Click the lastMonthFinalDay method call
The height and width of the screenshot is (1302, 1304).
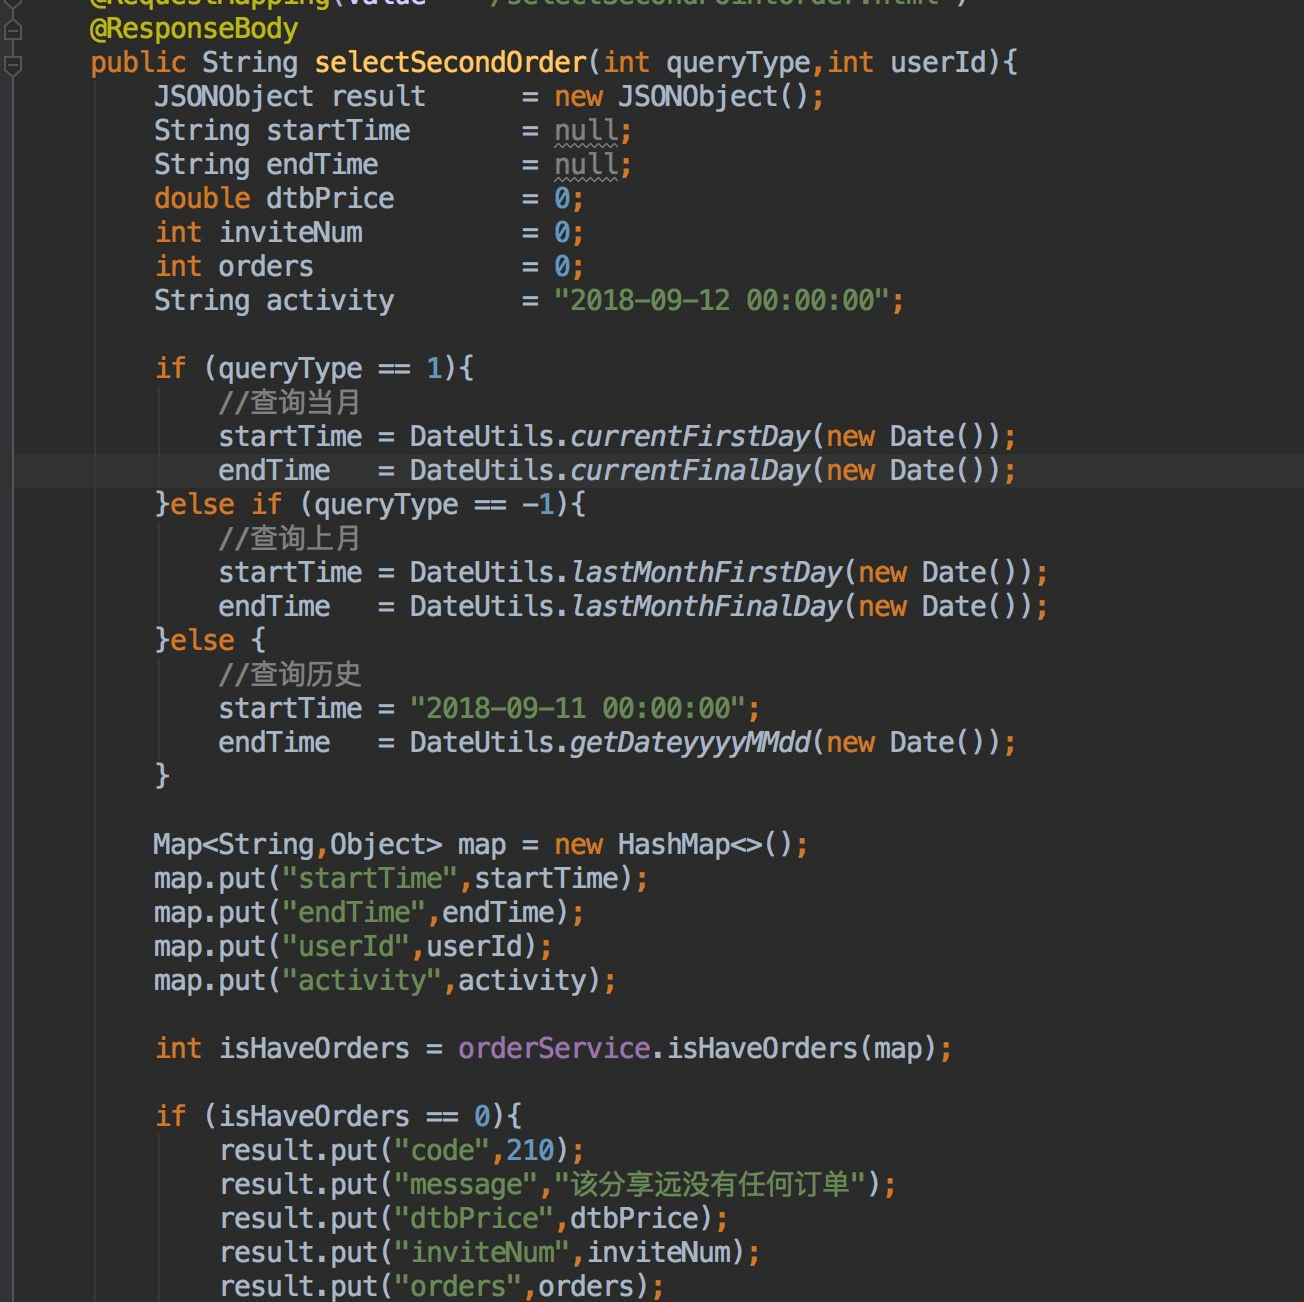coord(706,607)
